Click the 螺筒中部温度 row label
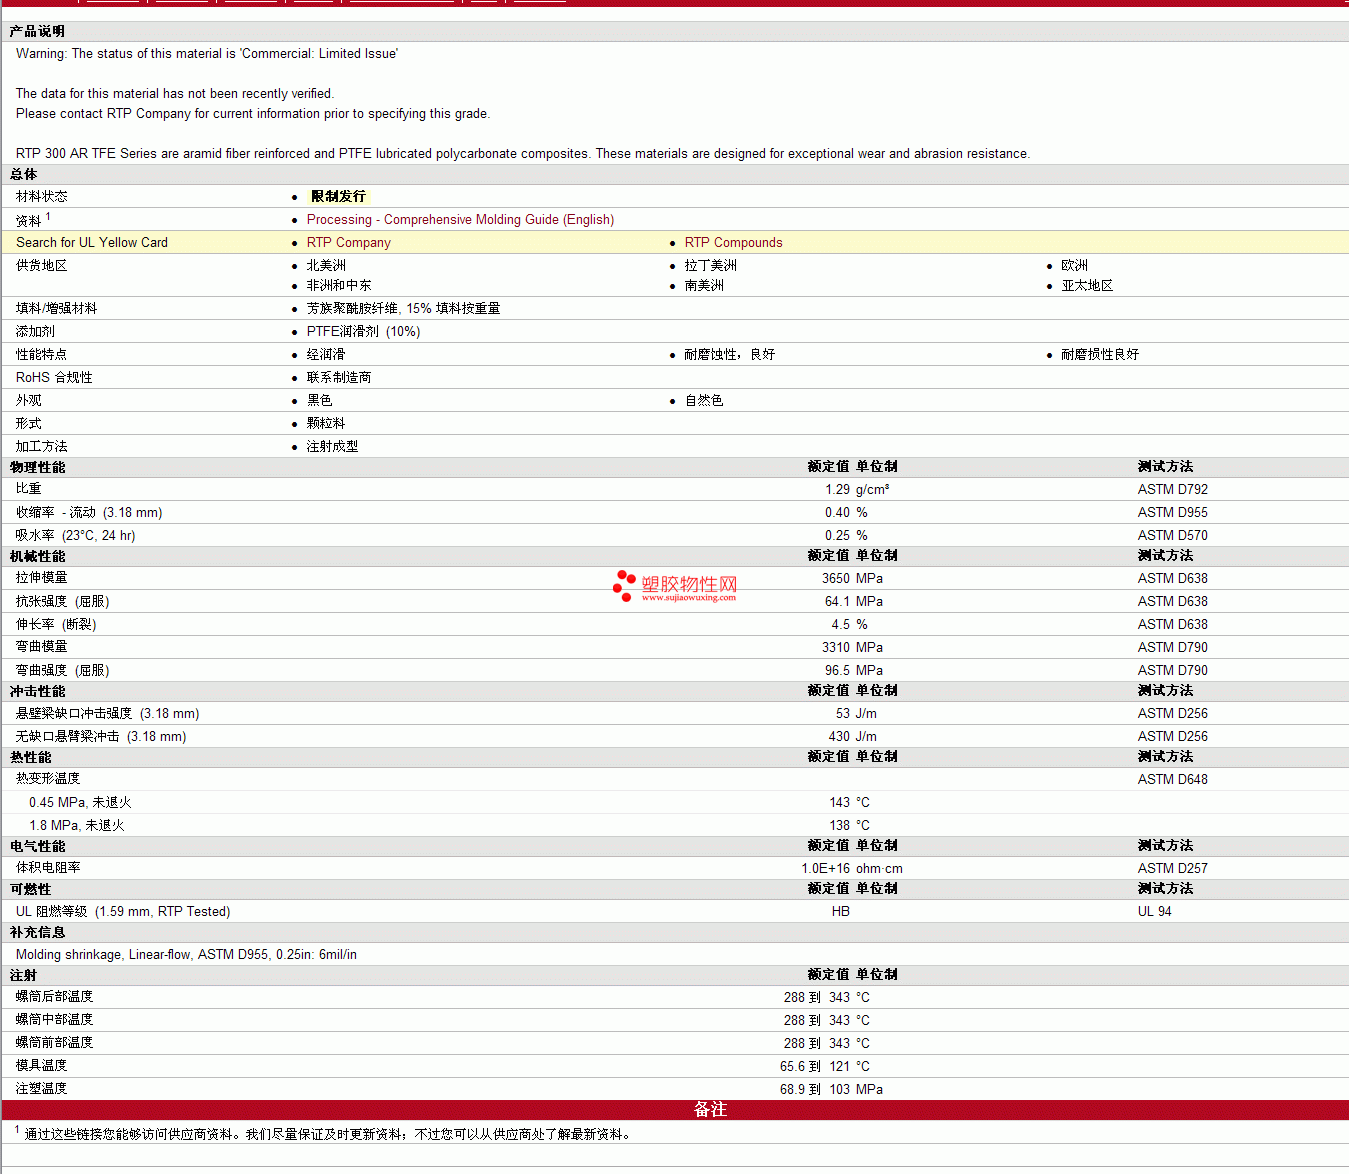 (54, 1020)
